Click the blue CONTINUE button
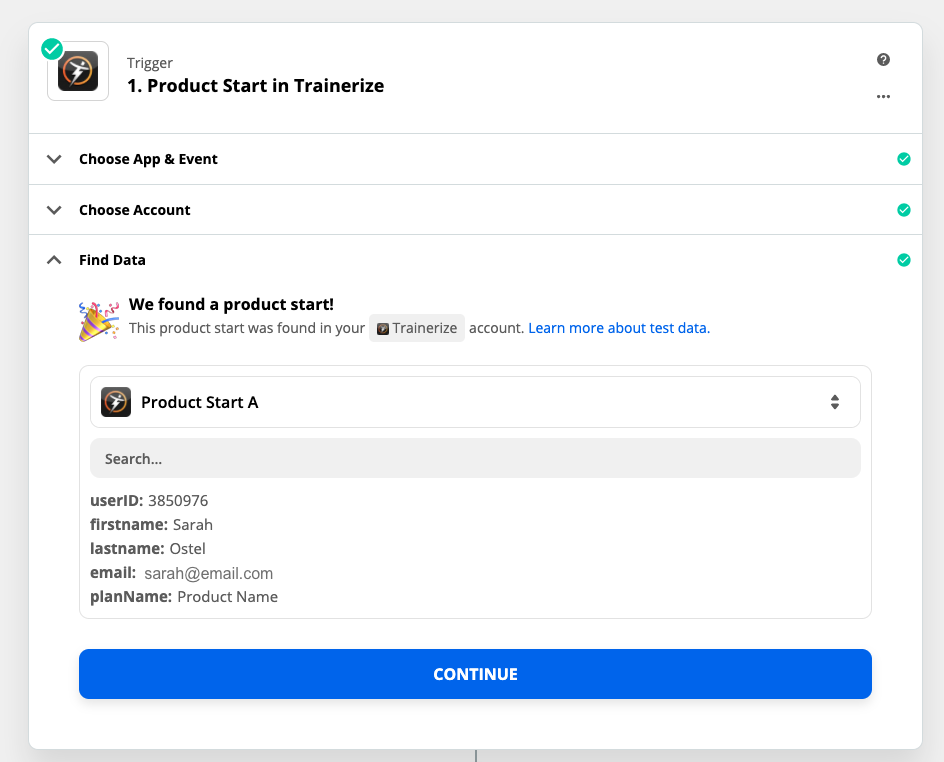The image size is (944, 762). [476, 674]
